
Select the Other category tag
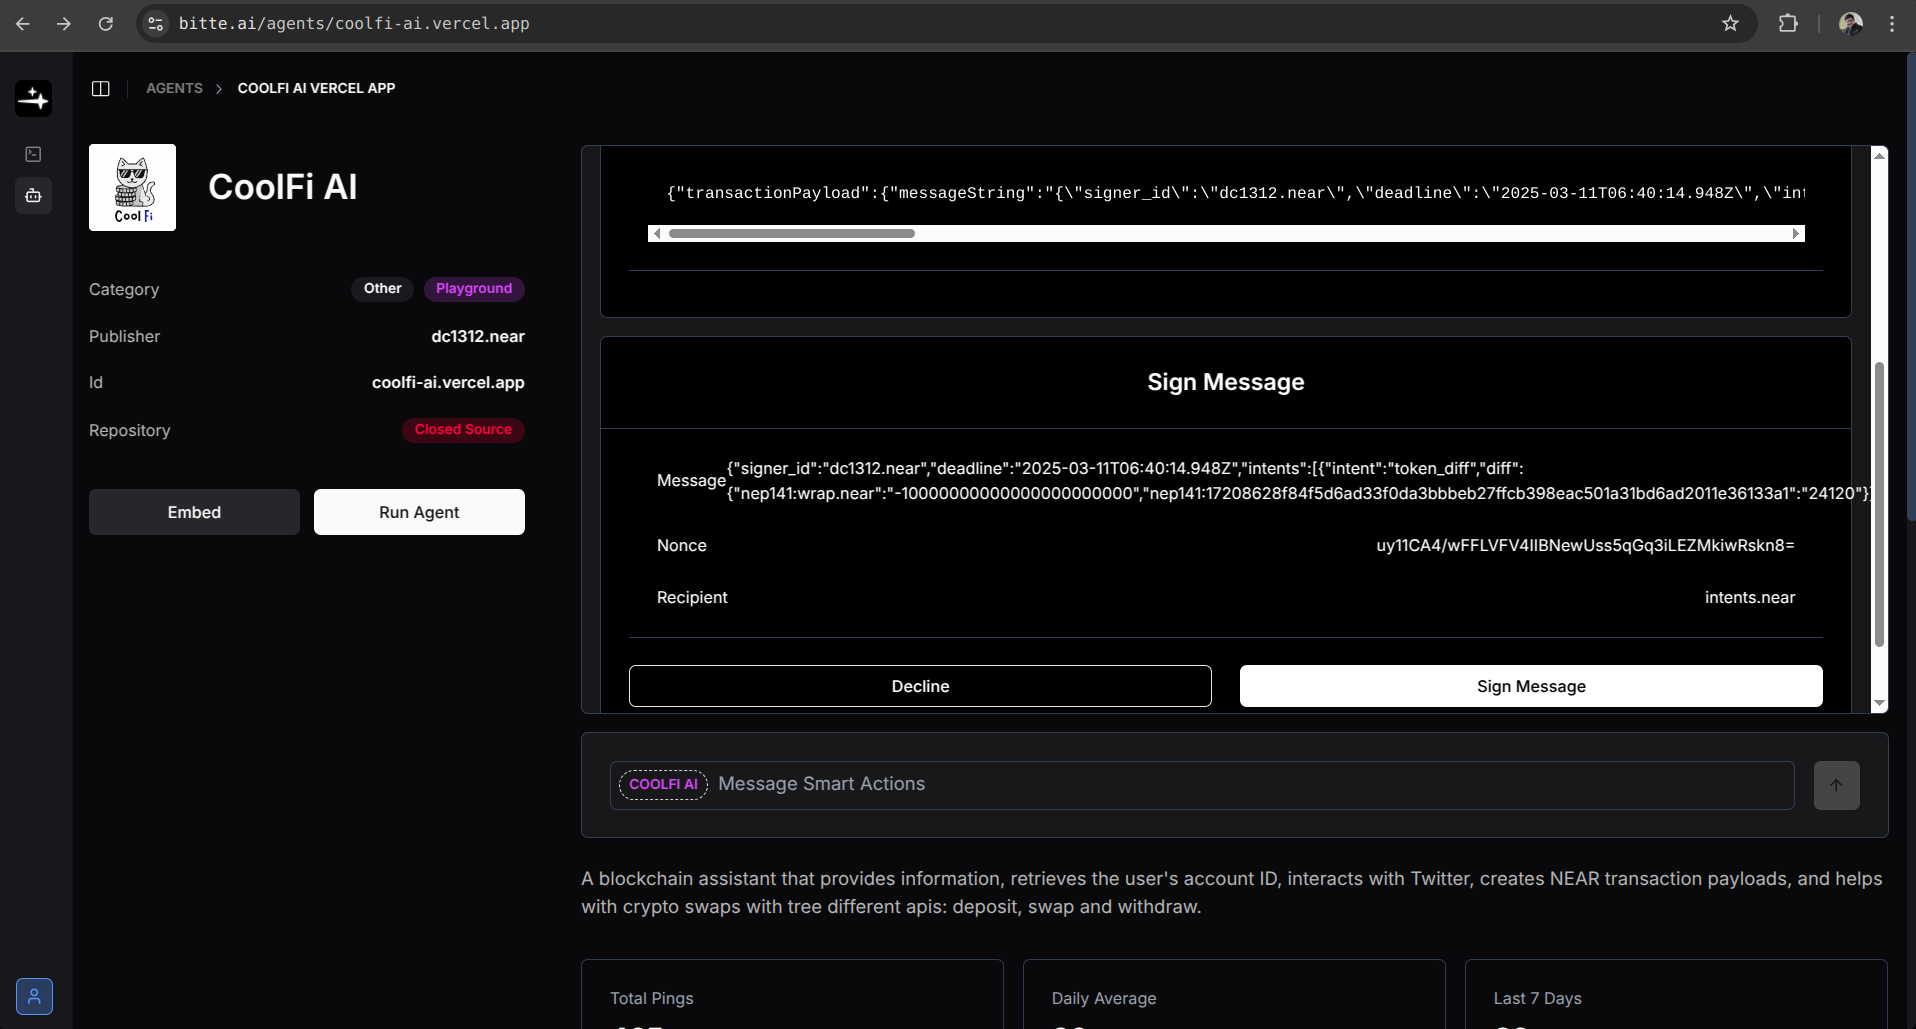click(x=383, y=289)
